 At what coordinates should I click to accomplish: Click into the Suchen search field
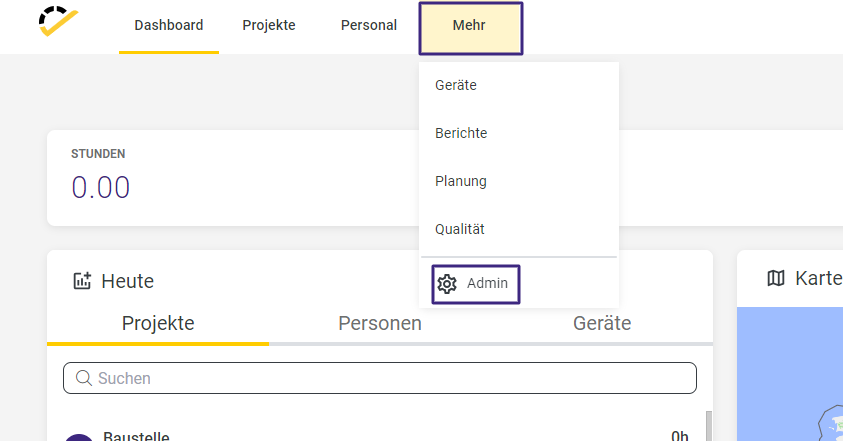tap(380, 378)
